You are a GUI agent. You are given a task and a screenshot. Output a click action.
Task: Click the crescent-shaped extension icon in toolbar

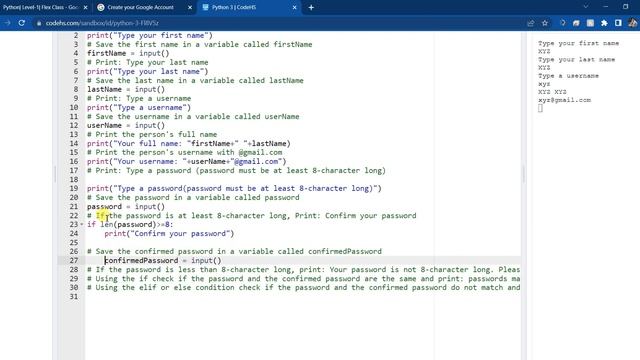click(562, 23)
